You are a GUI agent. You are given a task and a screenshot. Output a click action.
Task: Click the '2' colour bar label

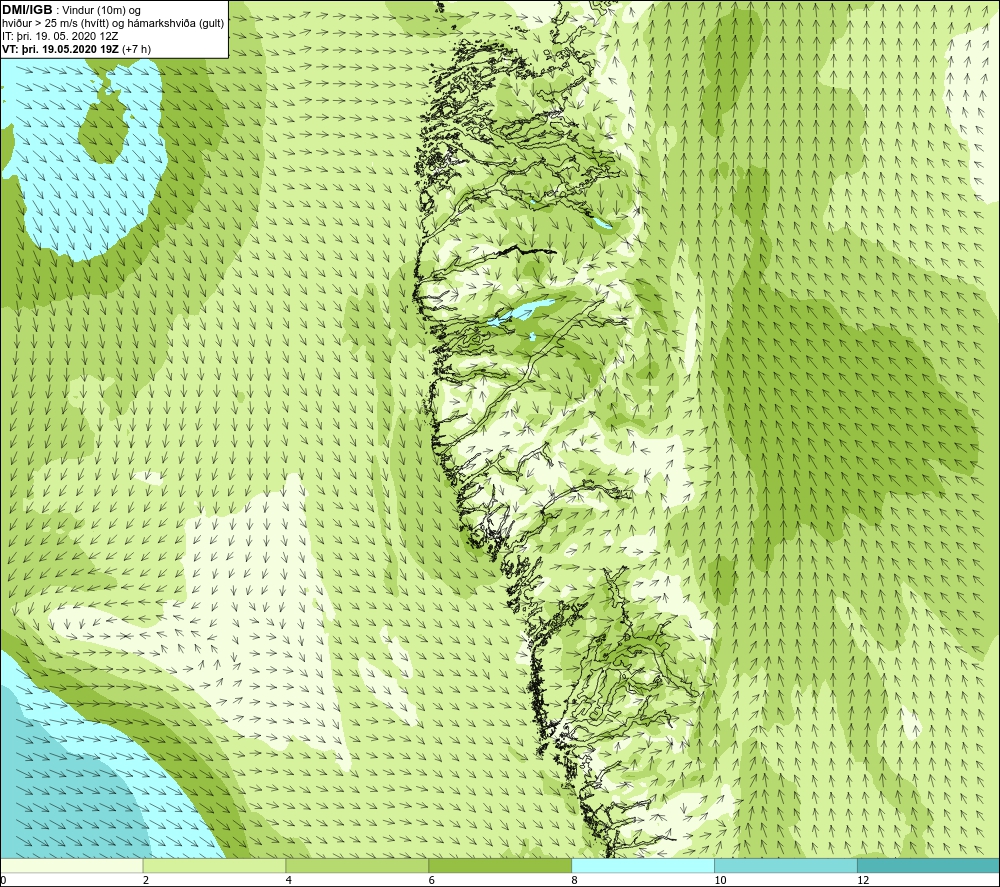point(146,880)
